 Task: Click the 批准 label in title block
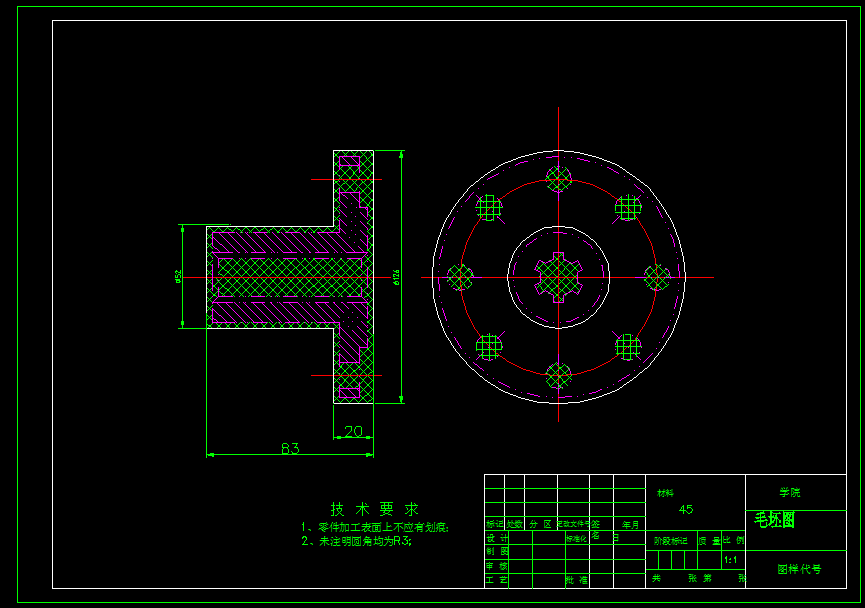click(576, 580)
